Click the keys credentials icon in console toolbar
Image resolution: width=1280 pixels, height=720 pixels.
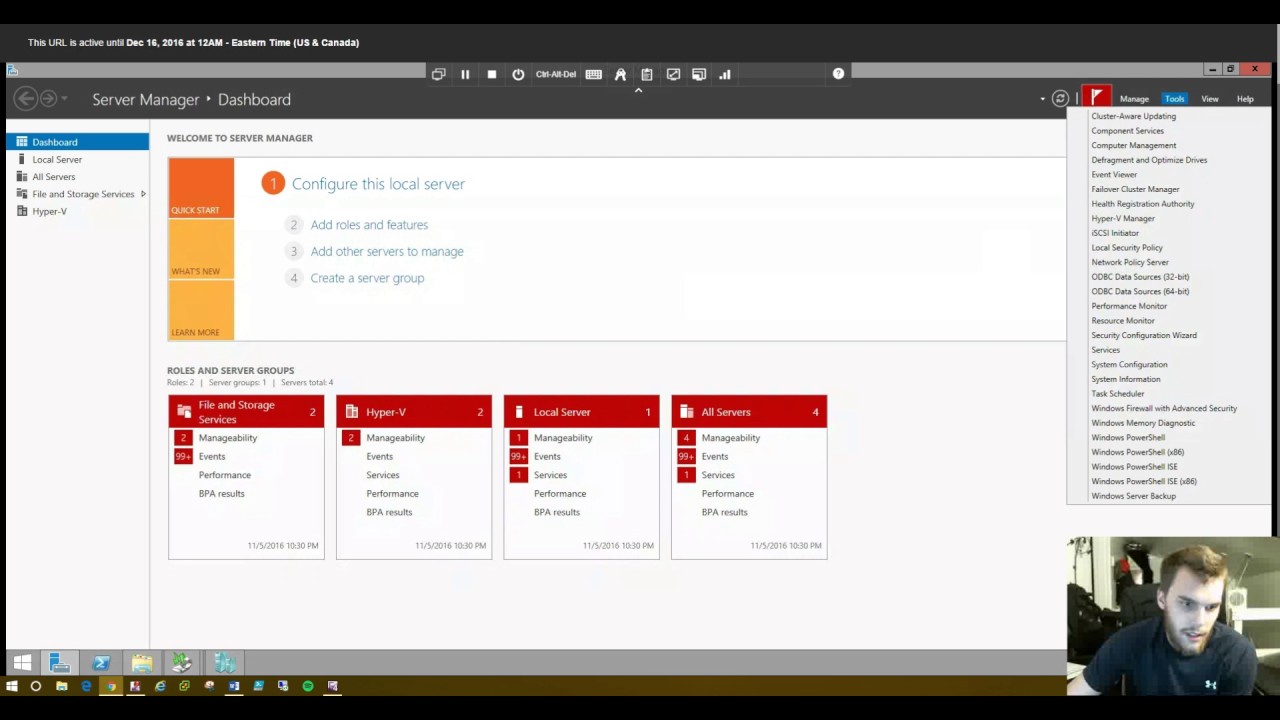point(620,74)
